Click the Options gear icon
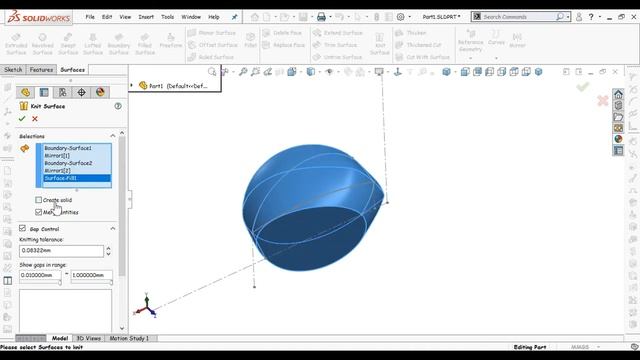Screen dimensions: 640x360 point(400,17)
